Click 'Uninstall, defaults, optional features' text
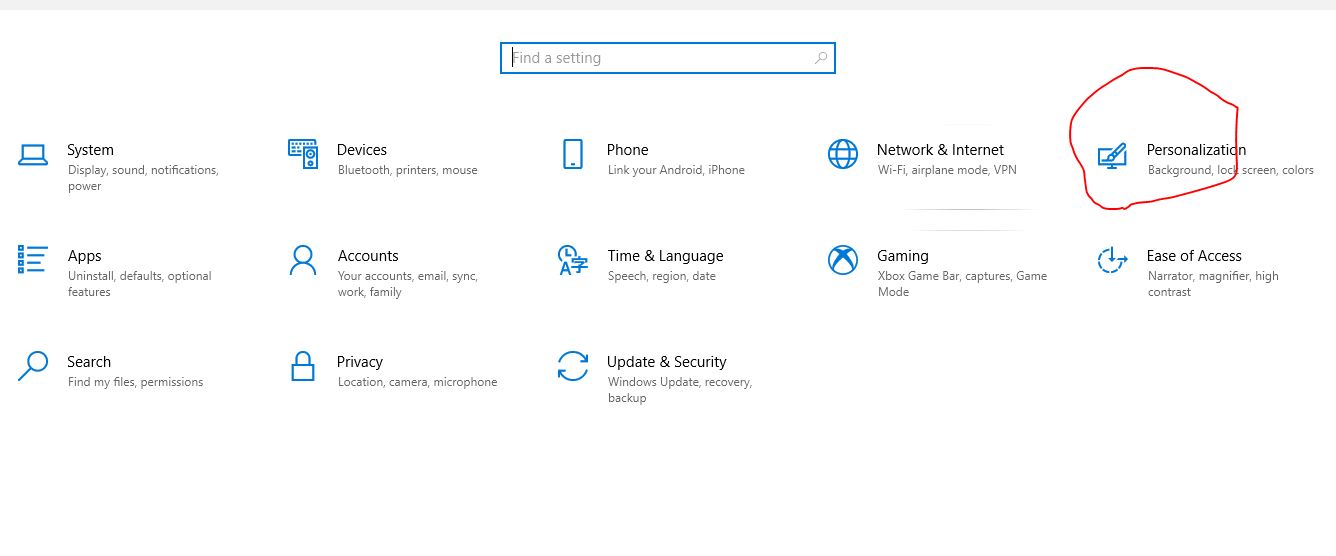Viewport: 1336px width, 556px height. 140,284
